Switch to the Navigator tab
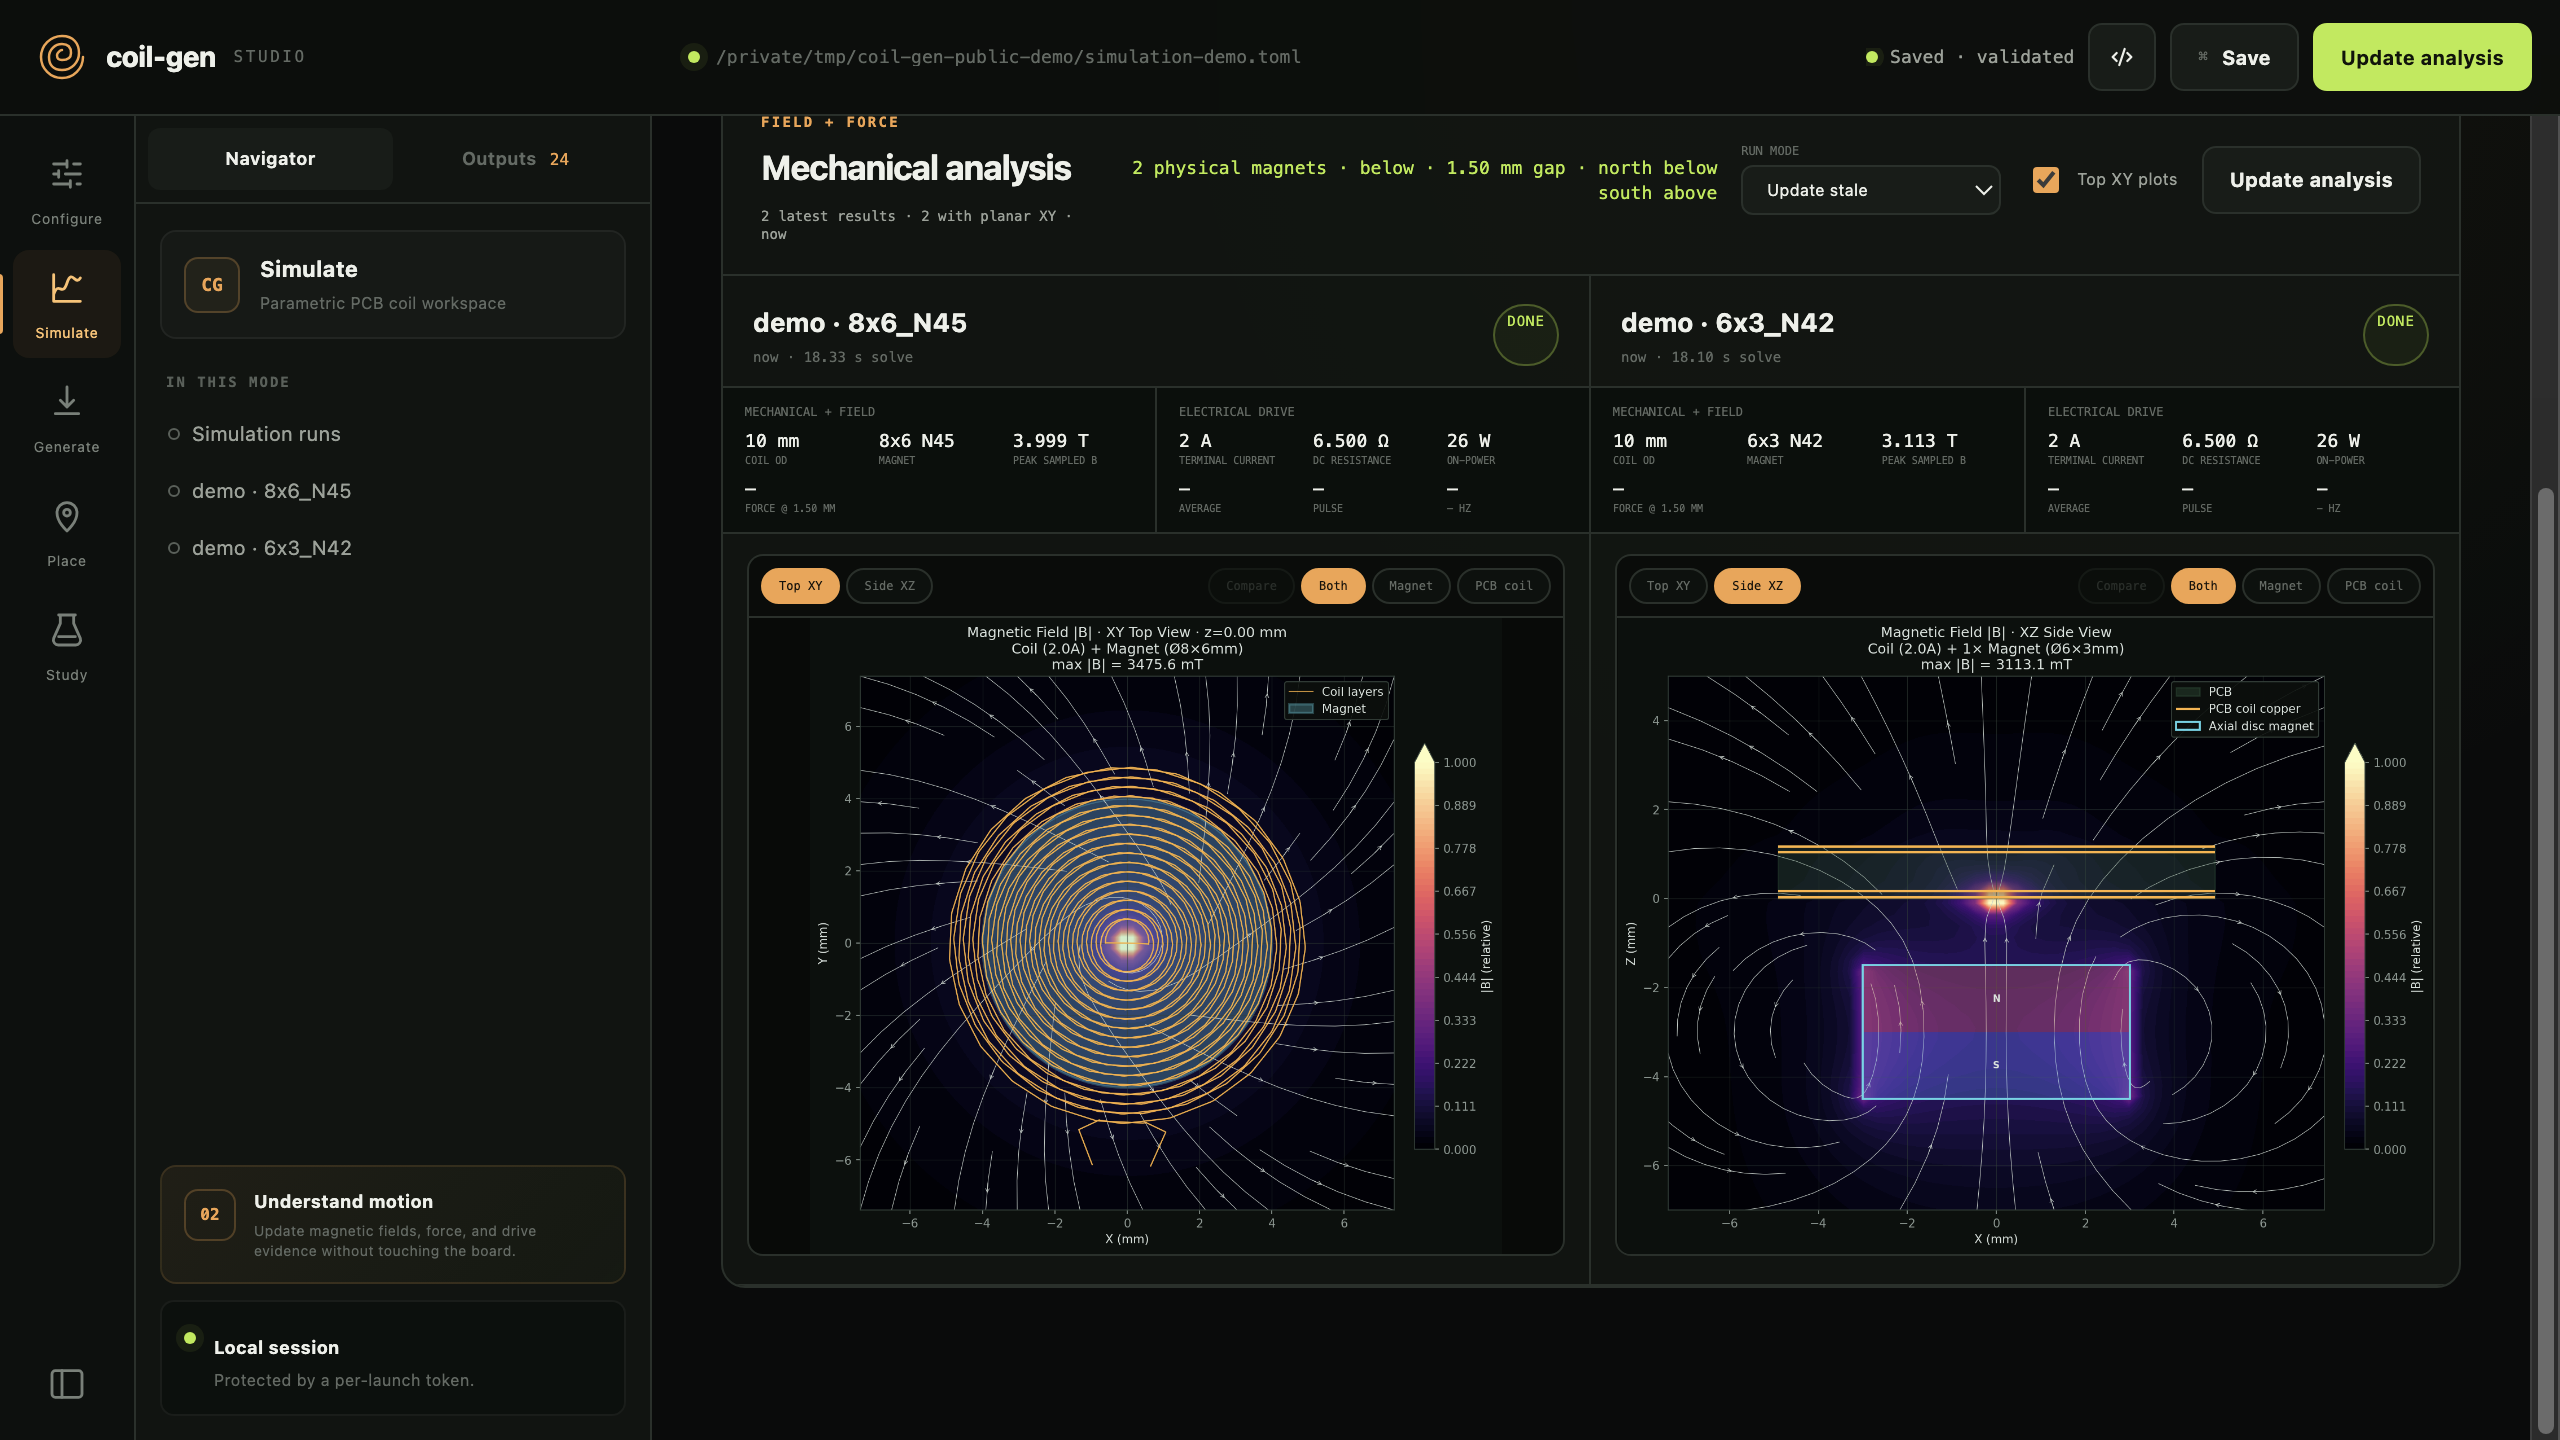The width and height of the screenshot is (2560, 1440). coord(270,159)
